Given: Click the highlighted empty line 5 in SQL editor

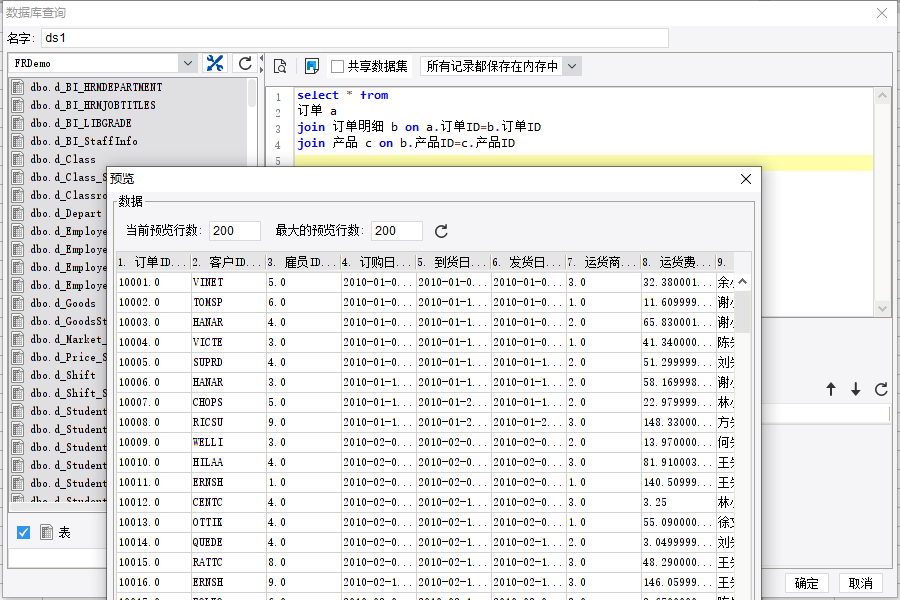Looking at the screenshot, I should 584,162.
